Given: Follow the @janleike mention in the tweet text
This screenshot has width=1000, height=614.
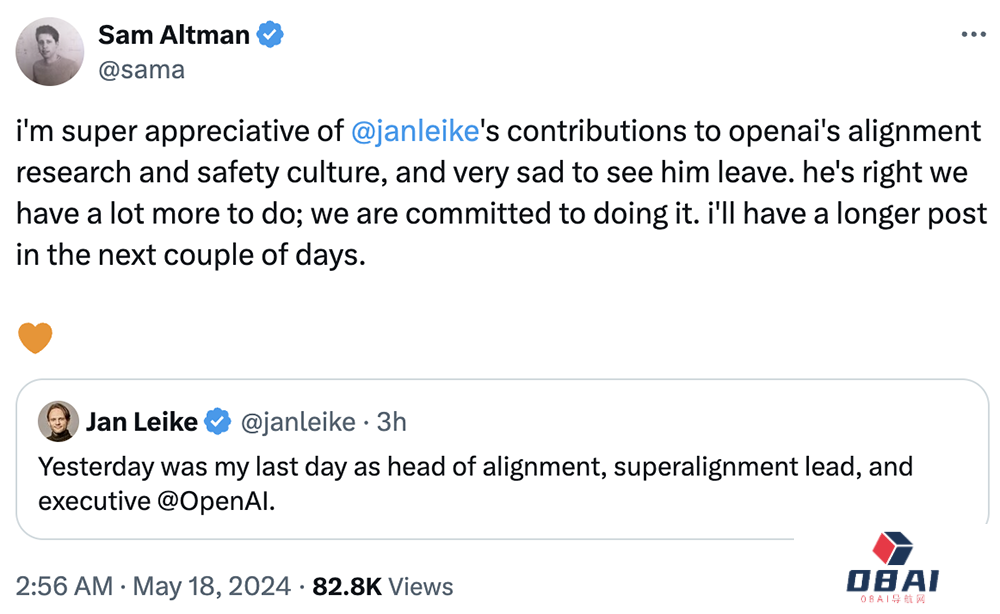Looking at the screenshot, I should [x=415, y=131].
